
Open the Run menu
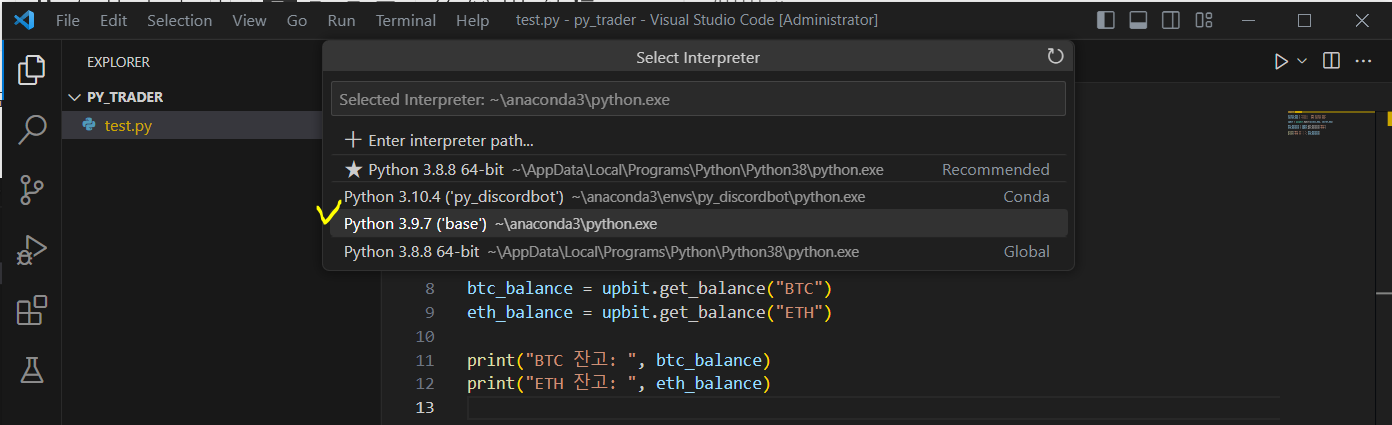click(341, 20)
